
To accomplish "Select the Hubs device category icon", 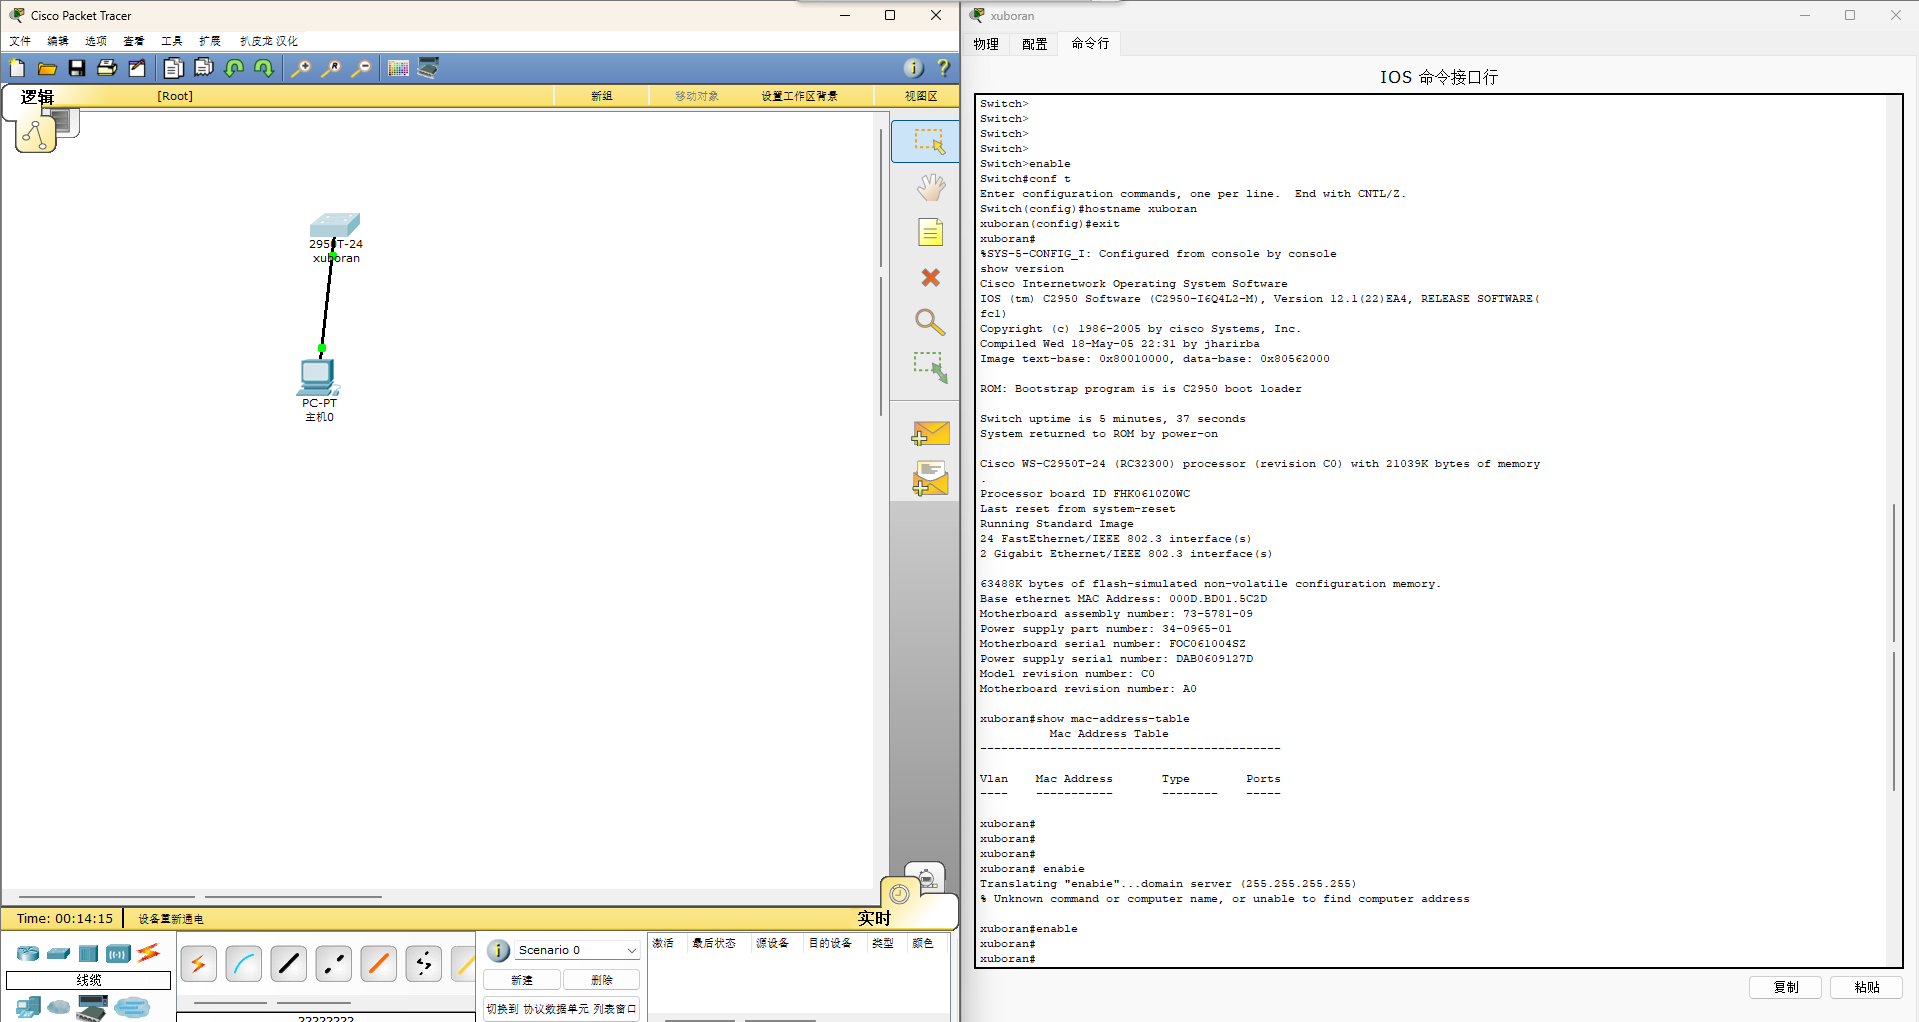I will [x=88, y=953].
